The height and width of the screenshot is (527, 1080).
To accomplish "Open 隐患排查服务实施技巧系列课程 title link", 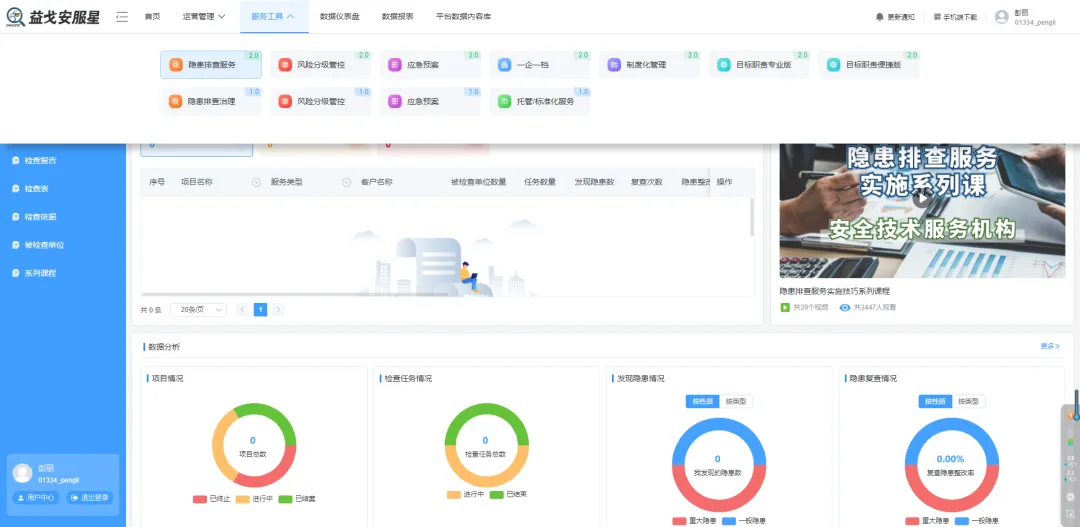I will (x=835, y=291).
